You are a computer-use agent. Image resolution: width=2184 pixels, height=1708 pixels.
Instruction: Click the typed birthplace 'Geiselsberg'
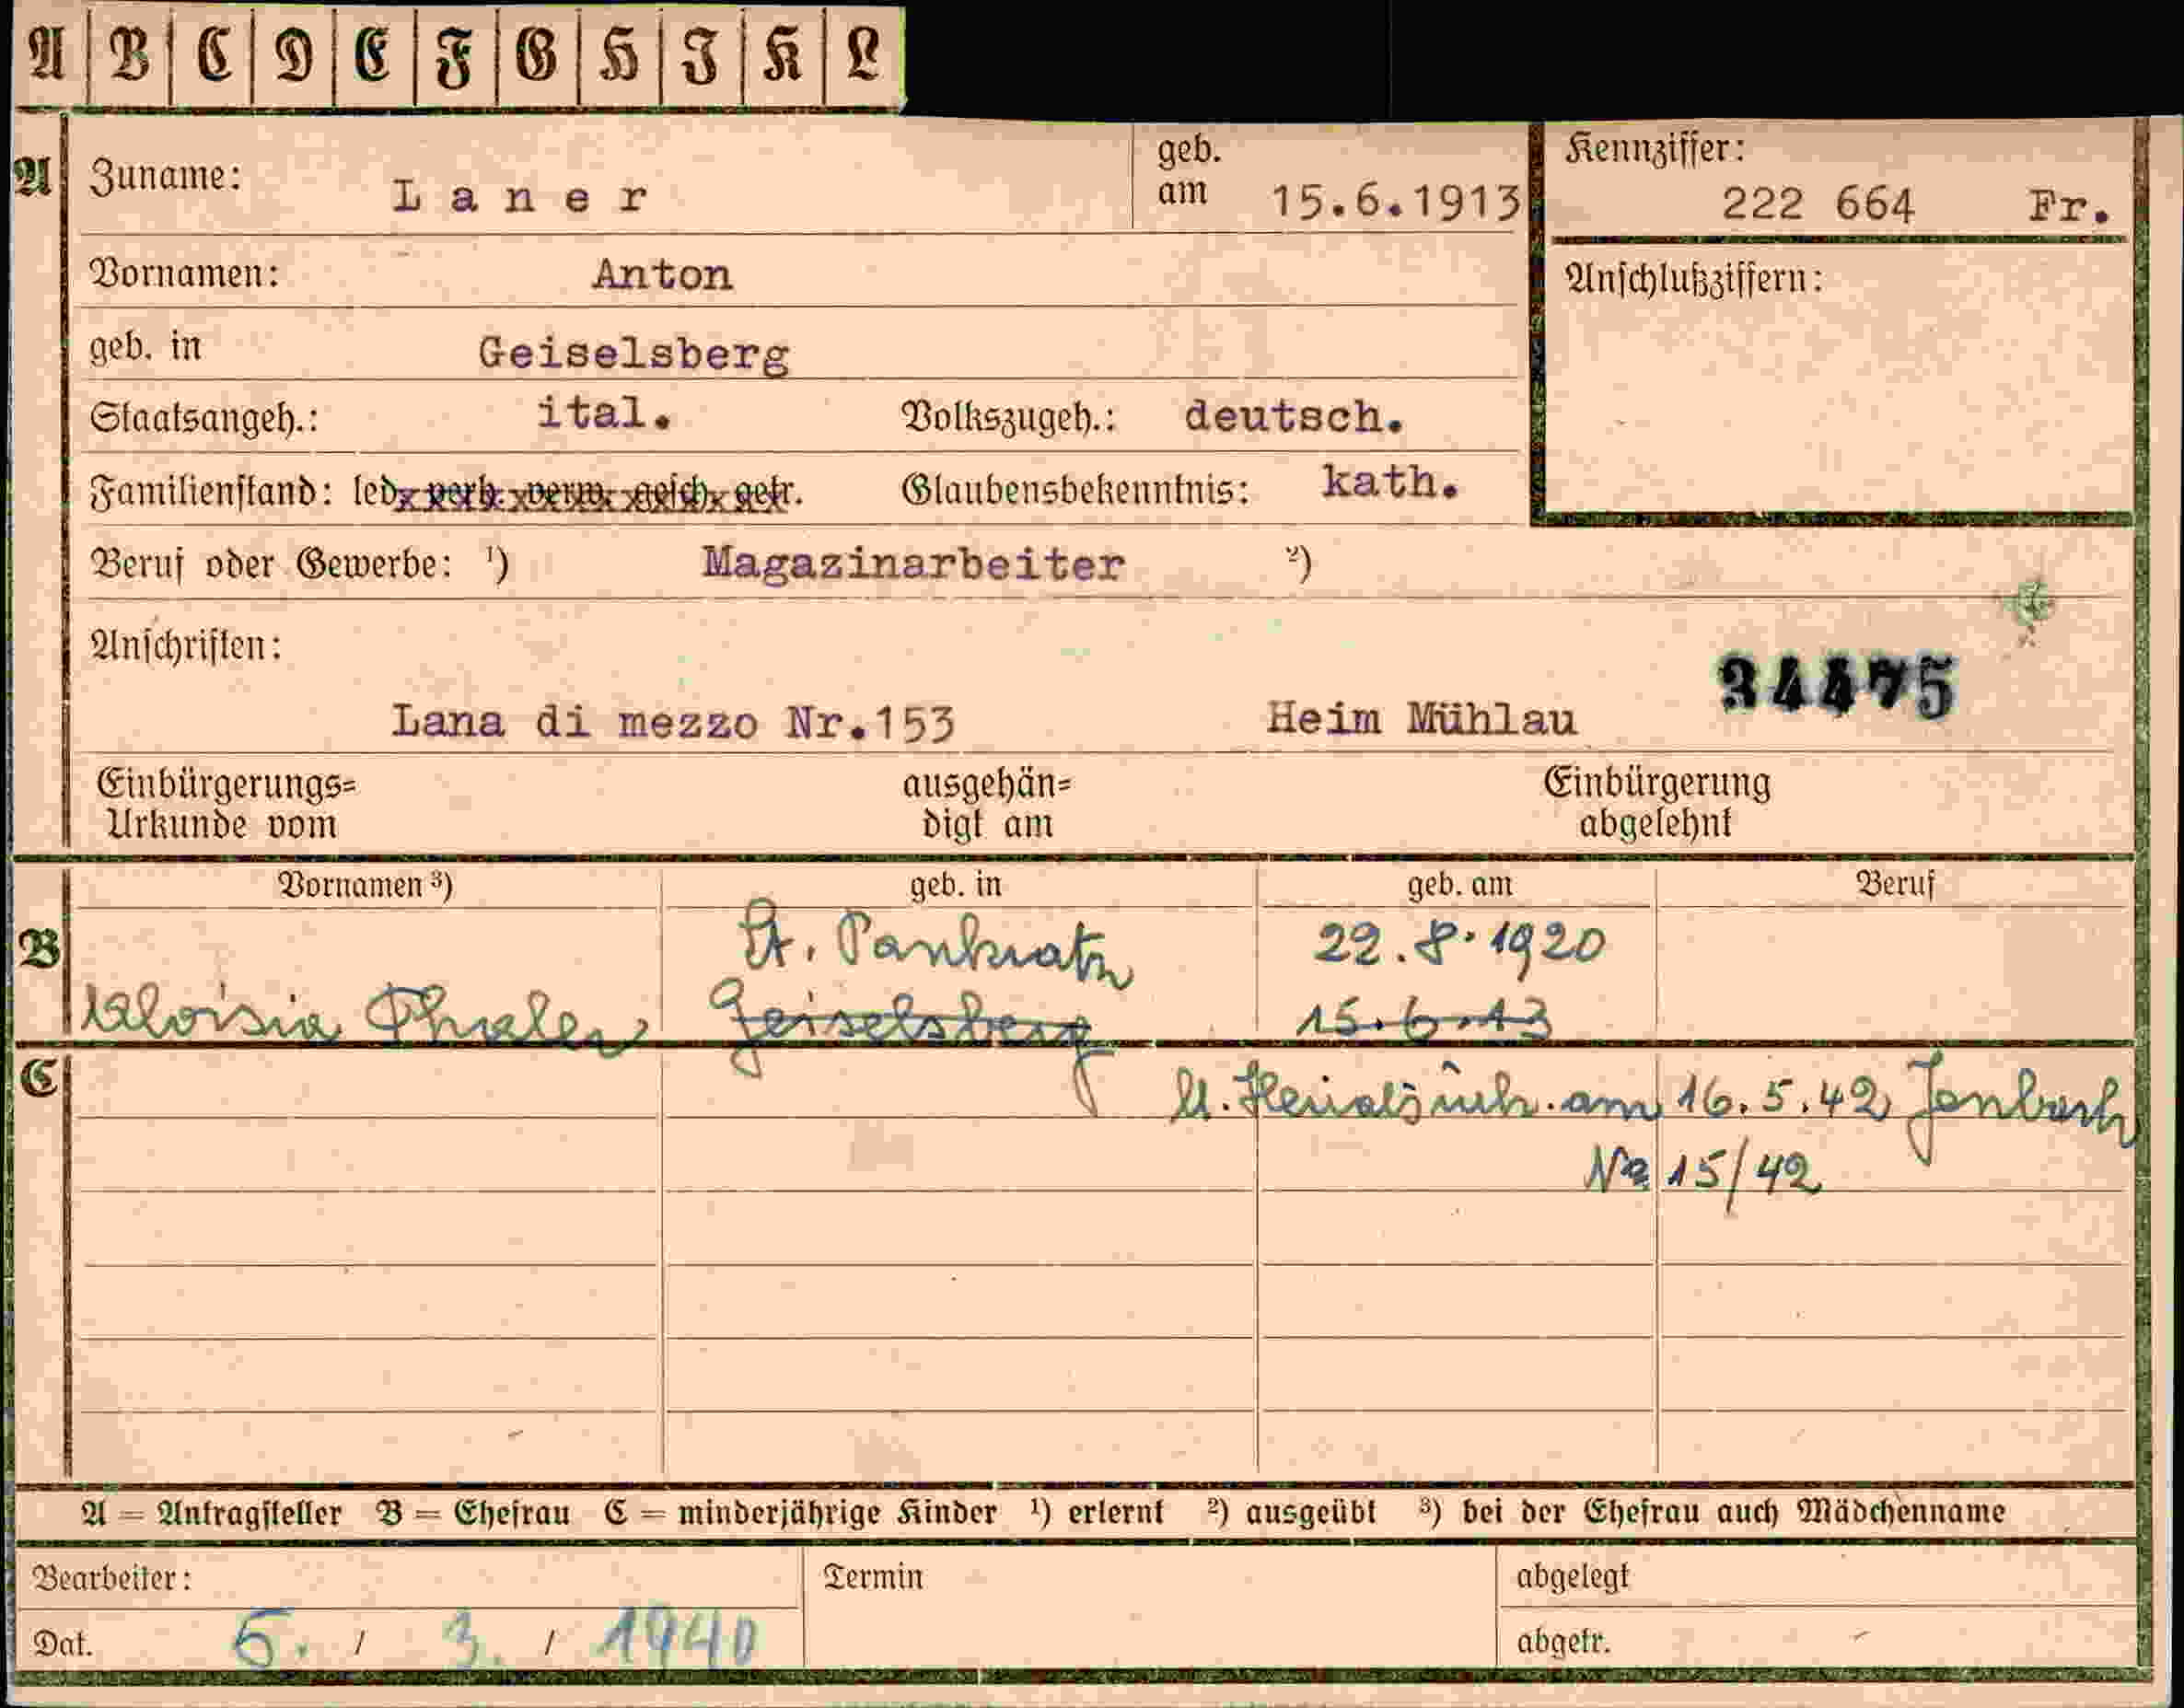[x=634, y=354]
